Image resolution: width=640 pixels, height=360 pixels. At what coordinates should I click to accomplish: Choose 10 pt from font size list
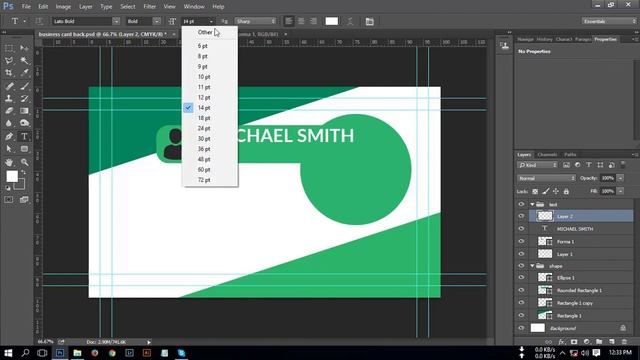coord(204,77)
